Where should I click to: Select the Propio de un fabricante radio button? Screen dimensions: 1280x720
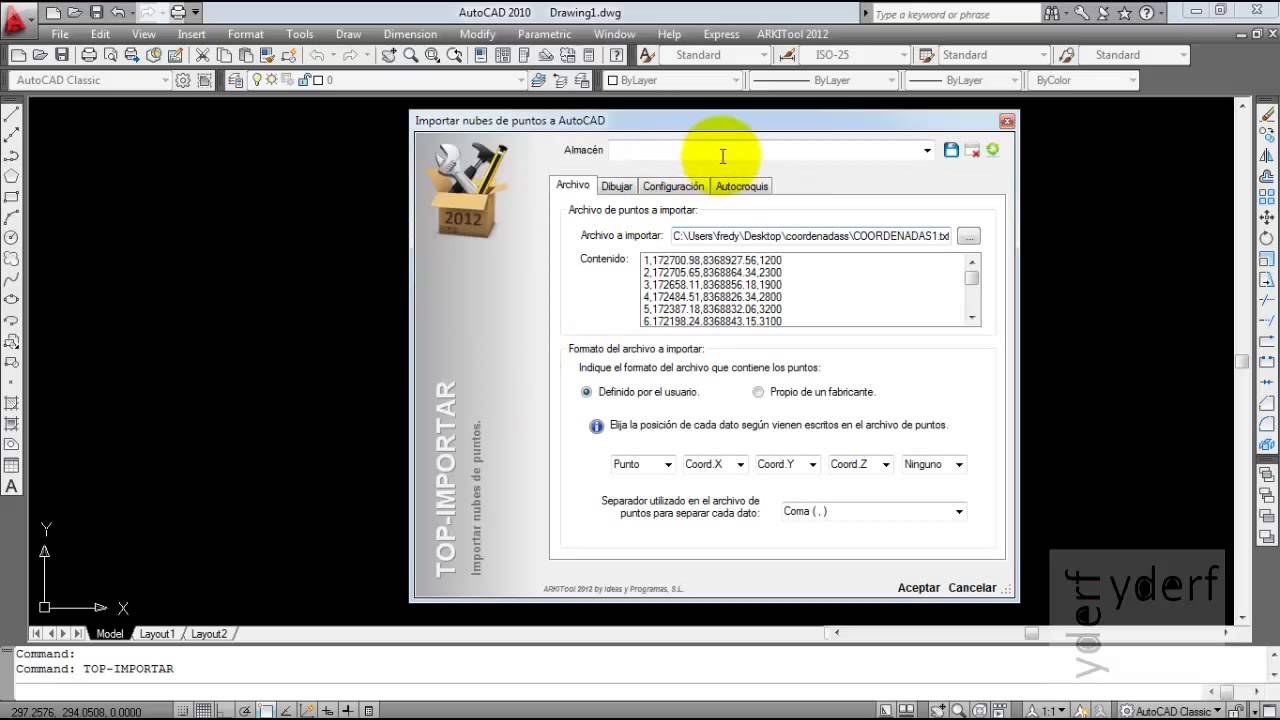pos(758,392)
